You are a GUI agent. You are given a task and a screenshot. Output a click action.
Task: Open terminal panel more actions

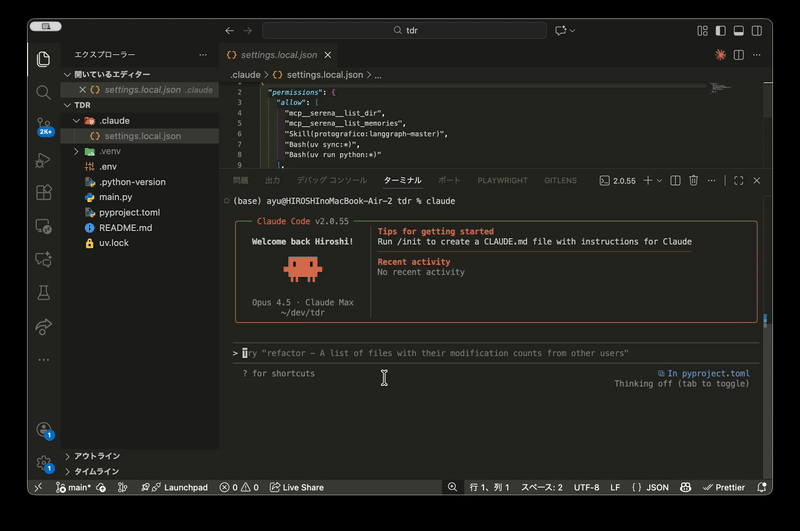pos(712,181)
